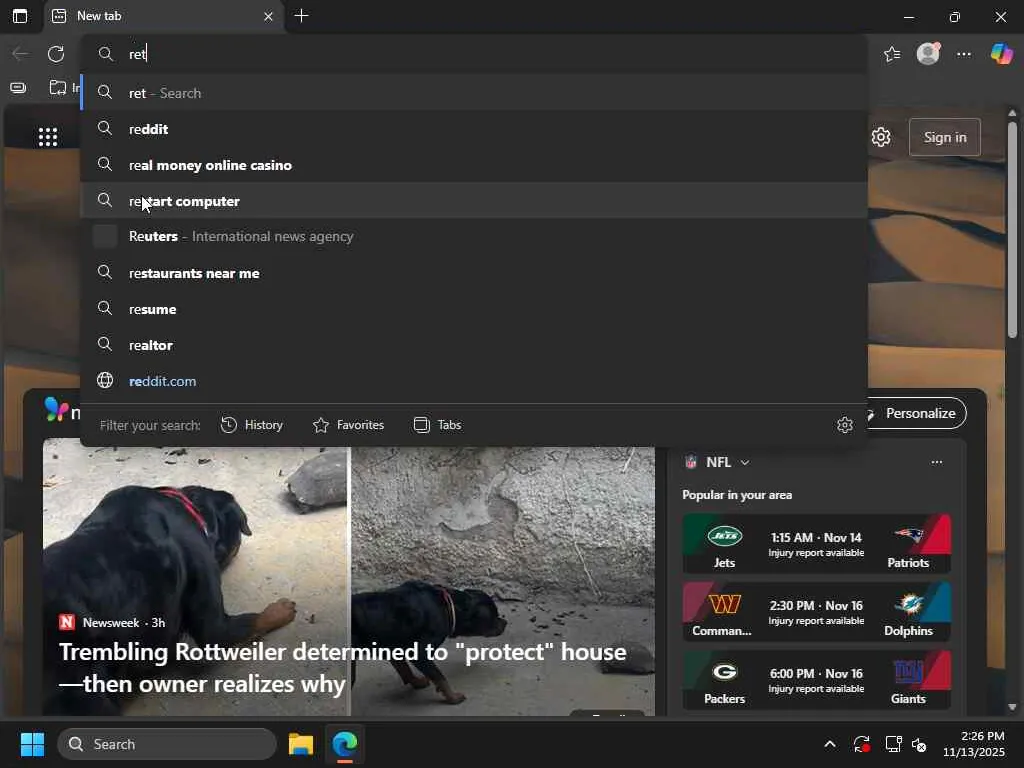This screenshot has height=768, width=1024.
Task: Click Microsoft Edge taskbar icon
Action: click(344, 744)
